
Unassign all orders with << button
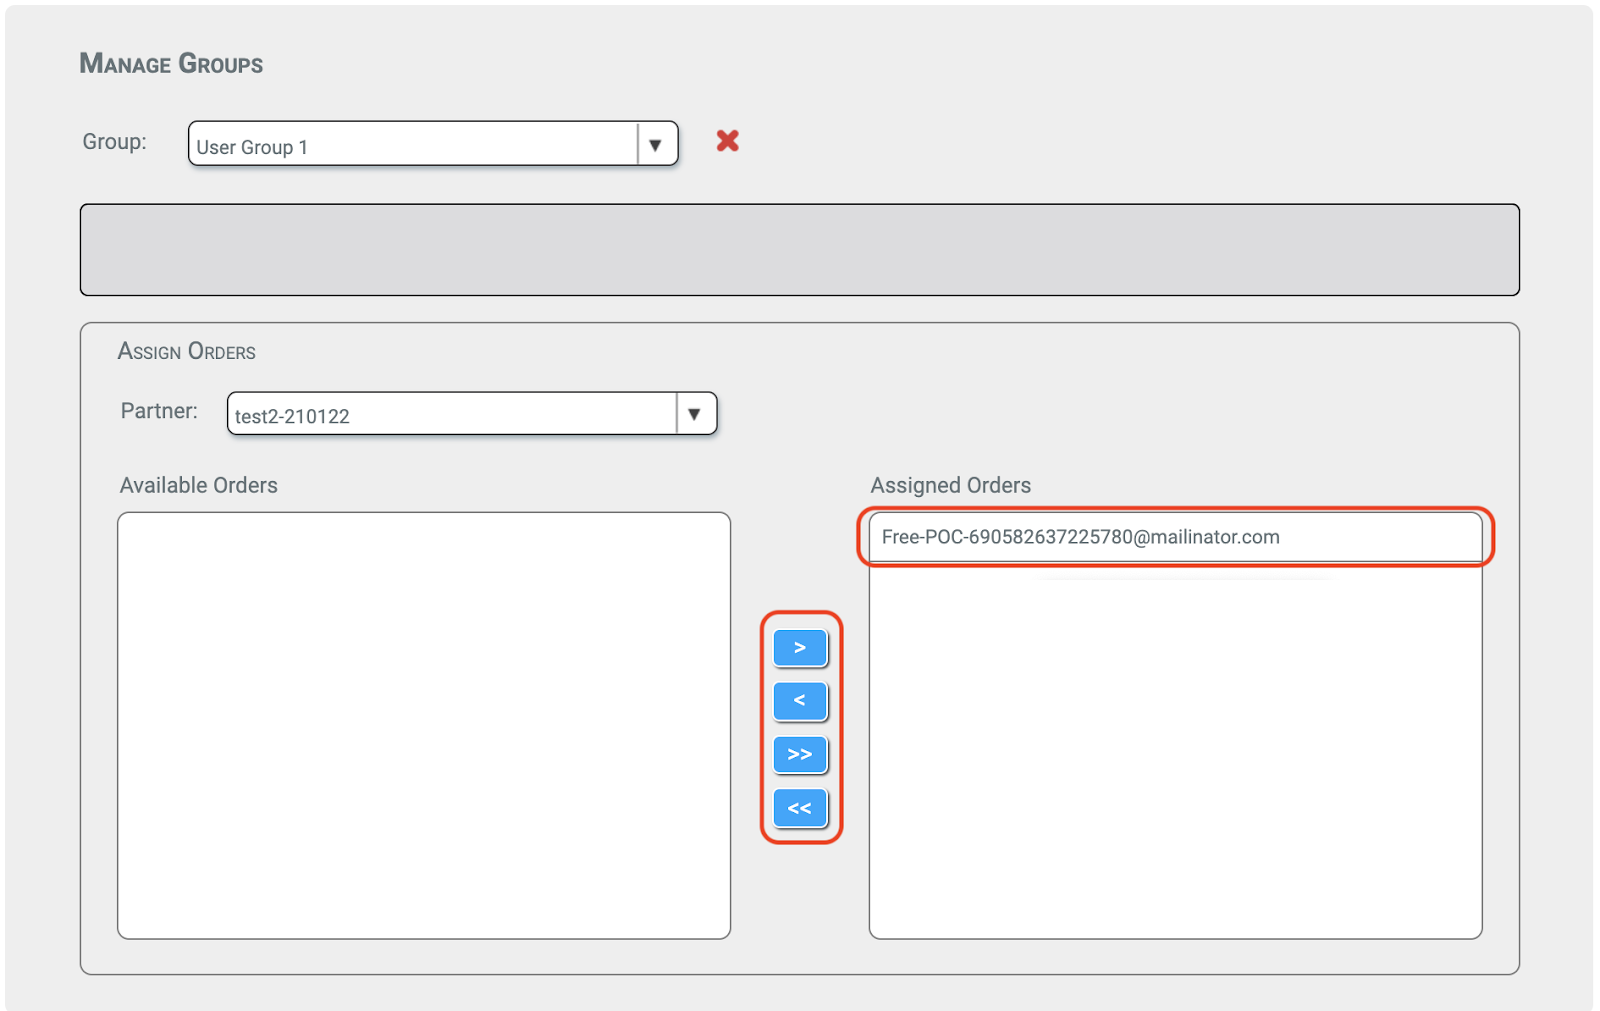click(800, 808)
